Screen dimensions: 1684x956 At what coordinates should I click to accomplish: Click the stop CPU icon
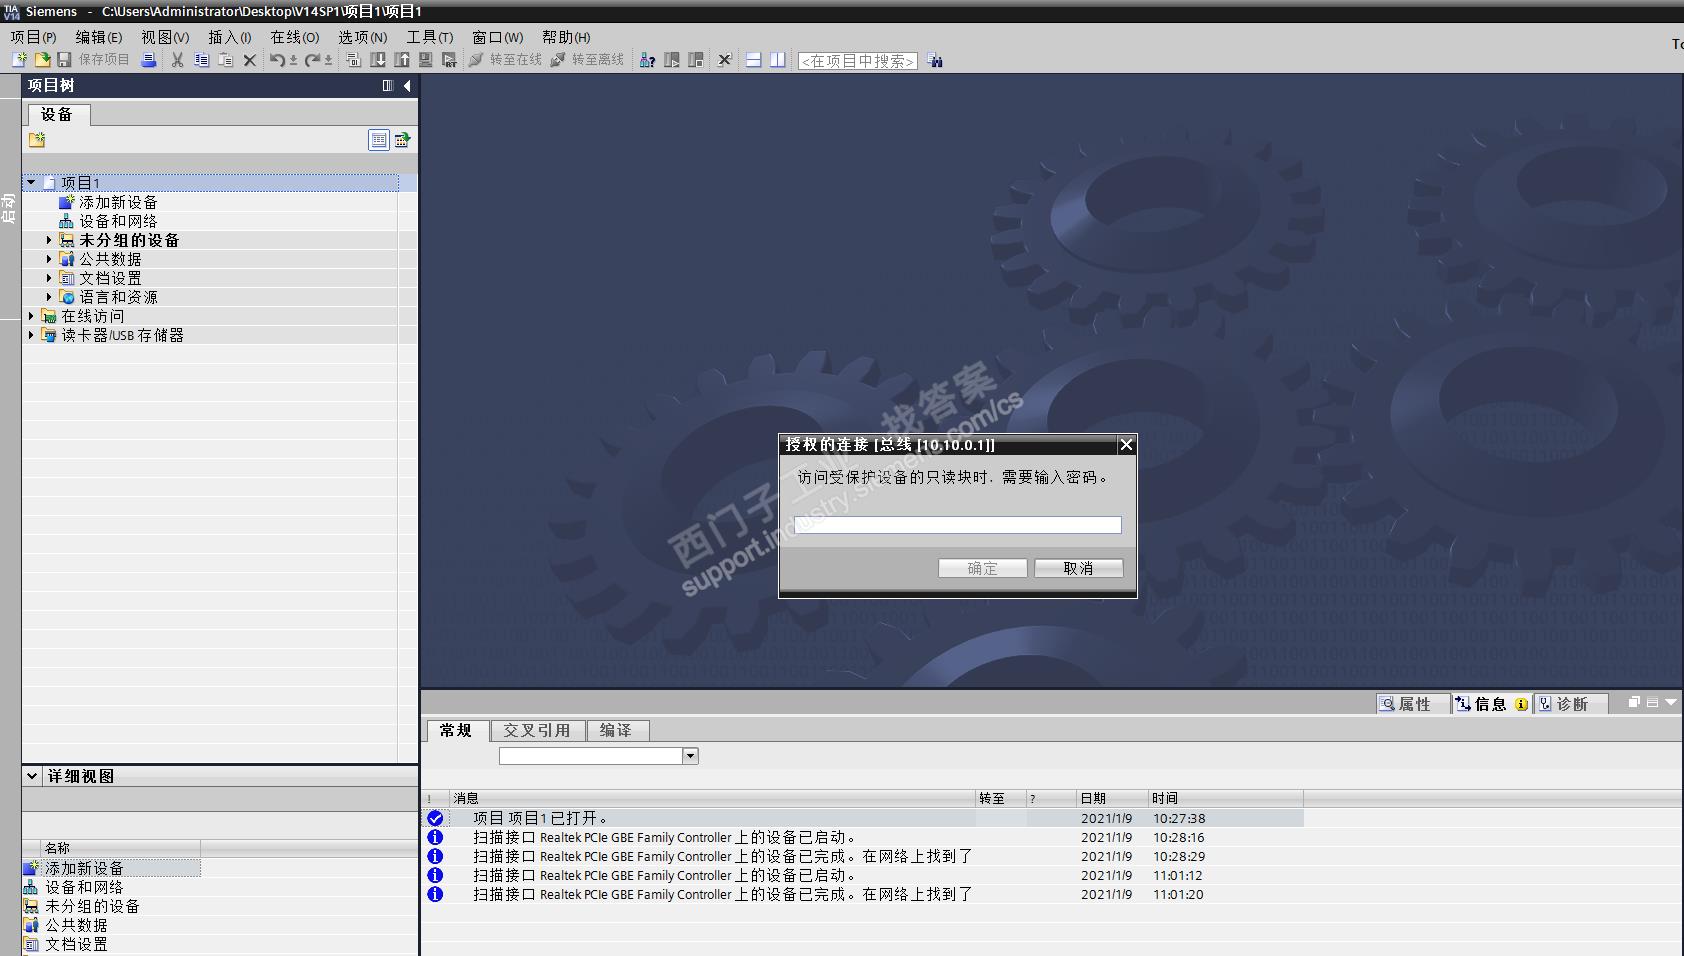pos(696,60)
